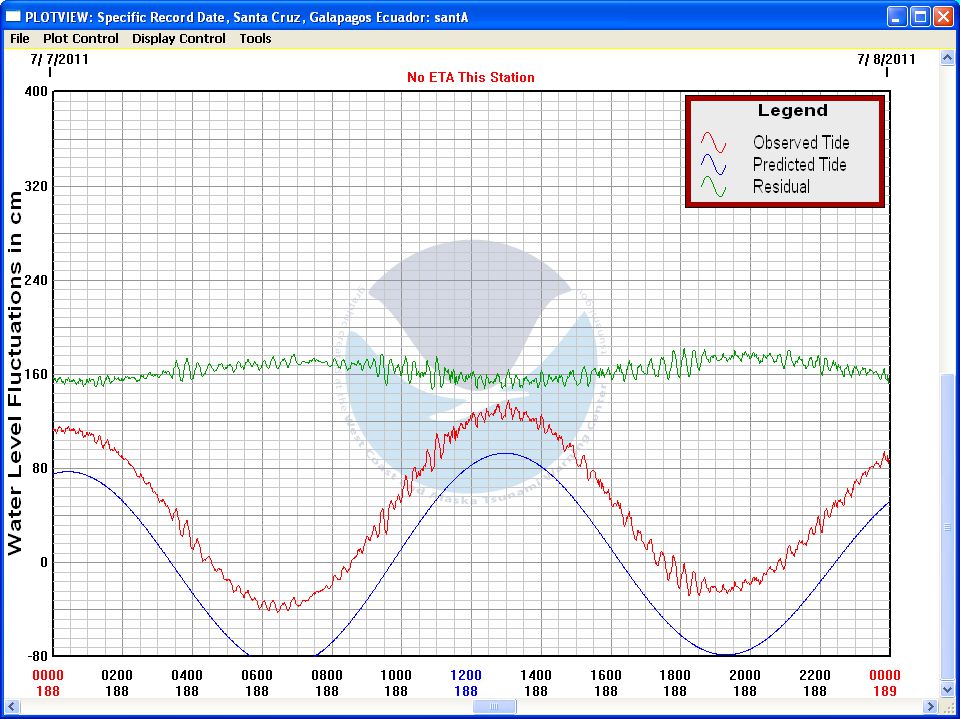This screenshot has width=960, height=719.
Task: Click the 7/ 8/2011 end date marker
Action: pos(886,59)
